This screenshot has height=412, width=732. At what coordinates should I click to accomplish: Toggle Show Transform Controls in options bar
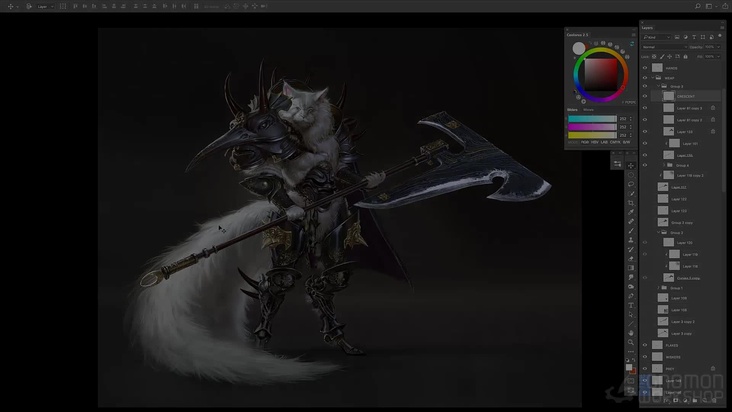pyautogui.click(x=63, y=6)
